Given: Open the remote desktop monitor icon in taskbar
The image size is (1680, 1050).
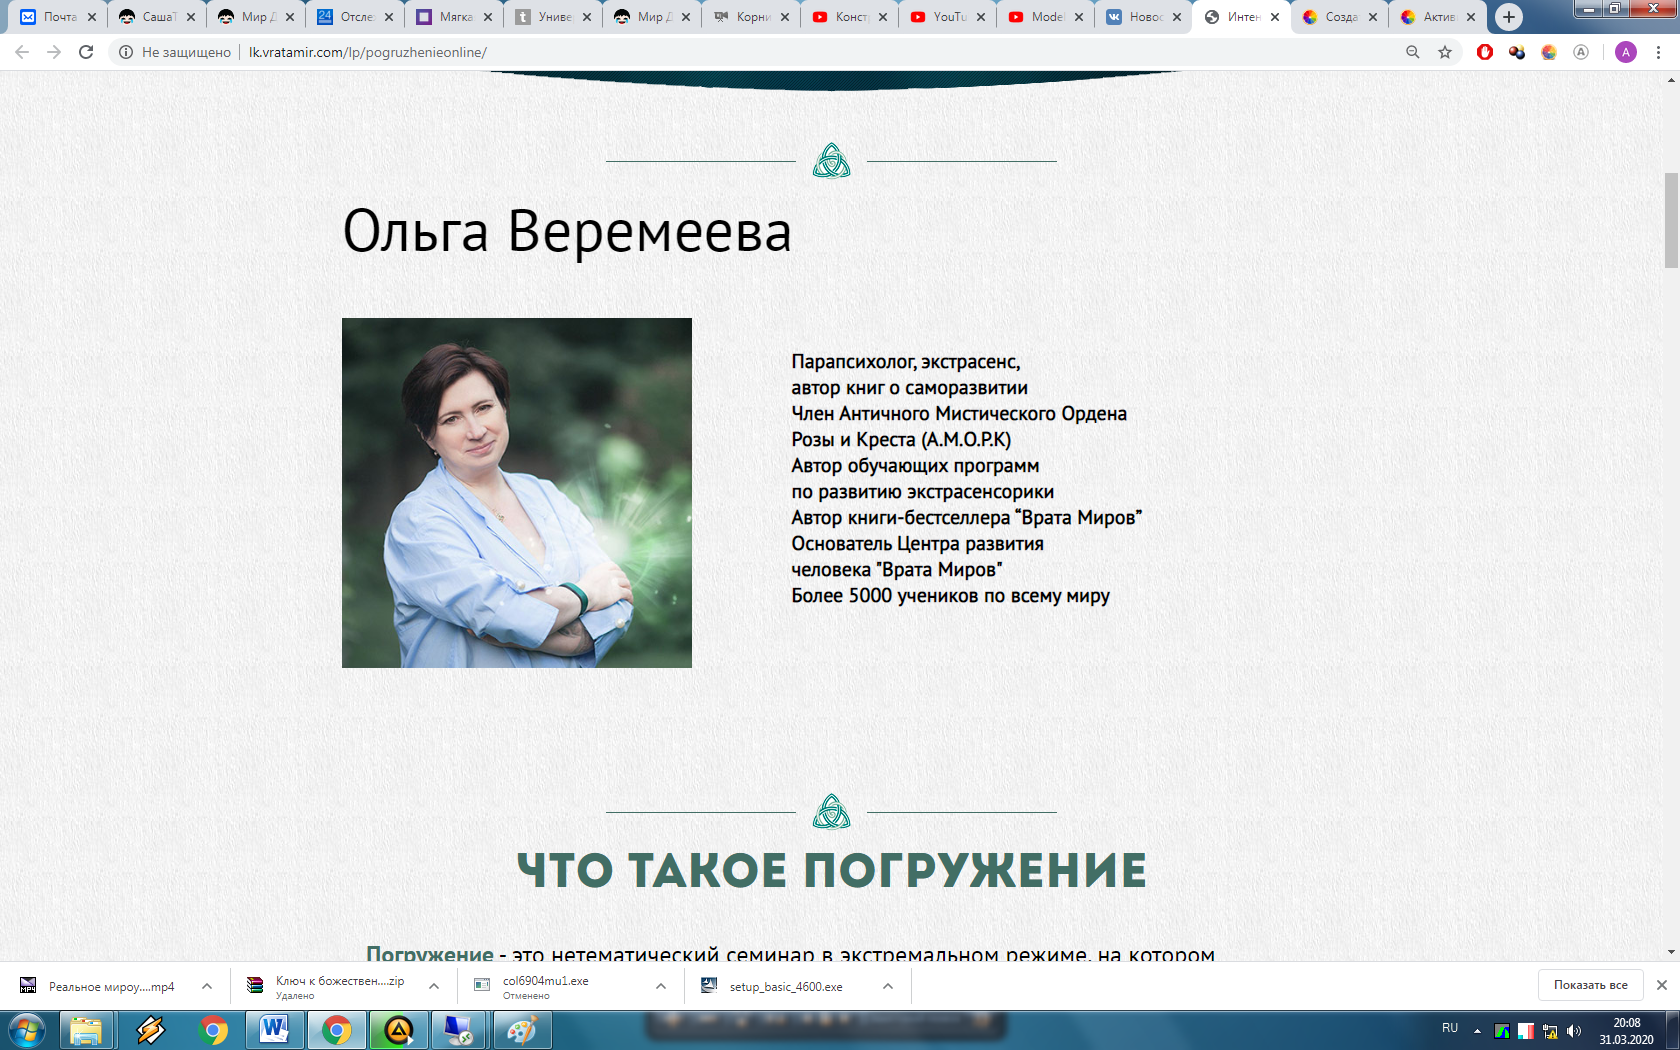Looking at the screenshot, I should click(x=460, y=1030).
